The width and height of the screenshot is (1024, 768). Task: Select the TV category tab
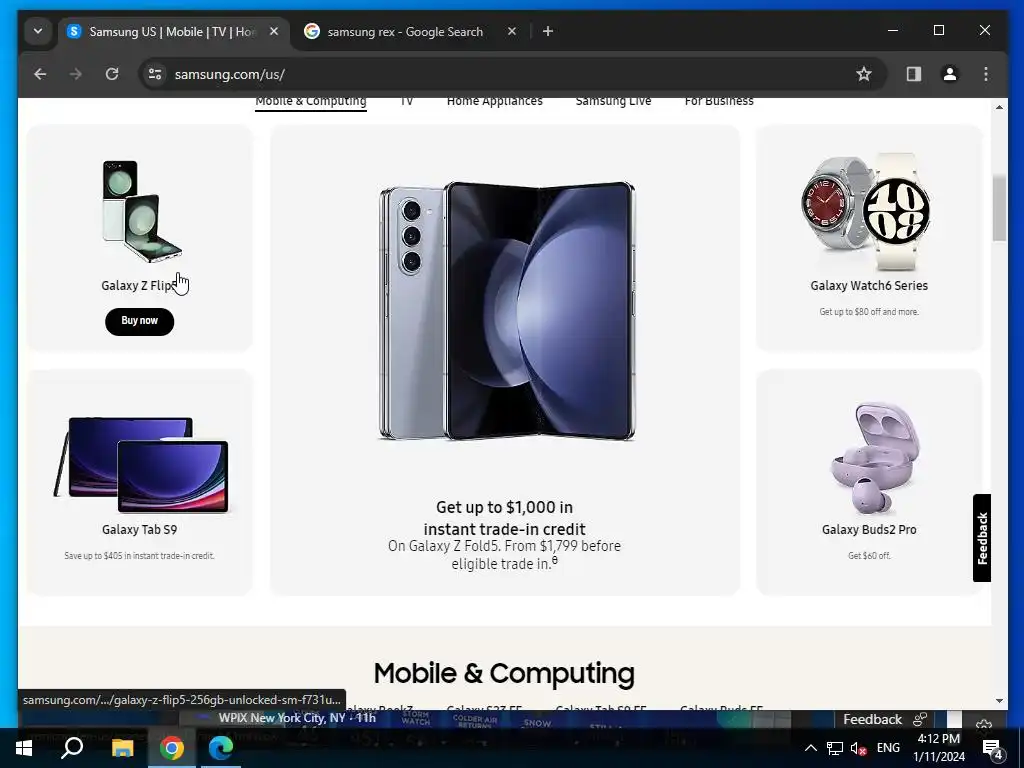406,102
